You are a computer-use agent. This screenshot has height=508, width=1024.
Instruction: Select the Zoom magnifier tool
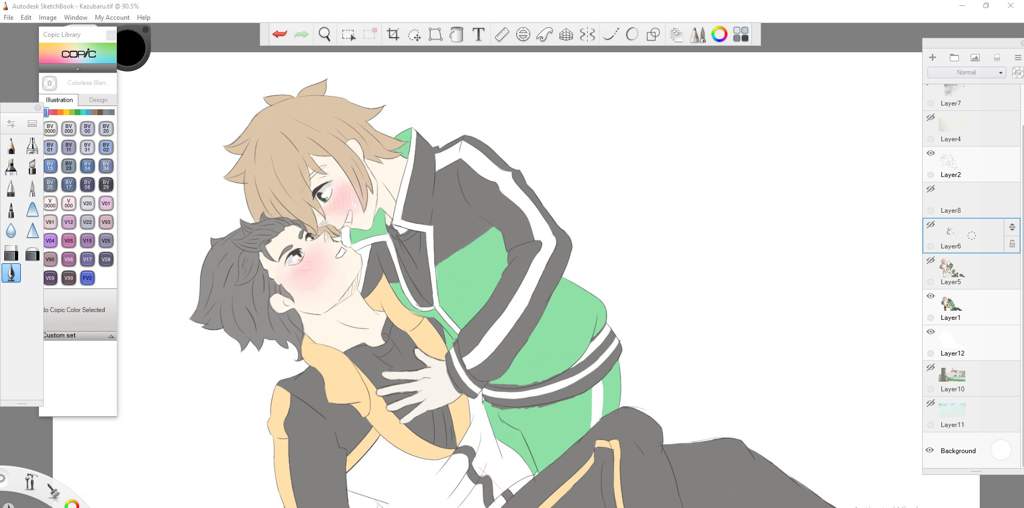coord(325,35)
